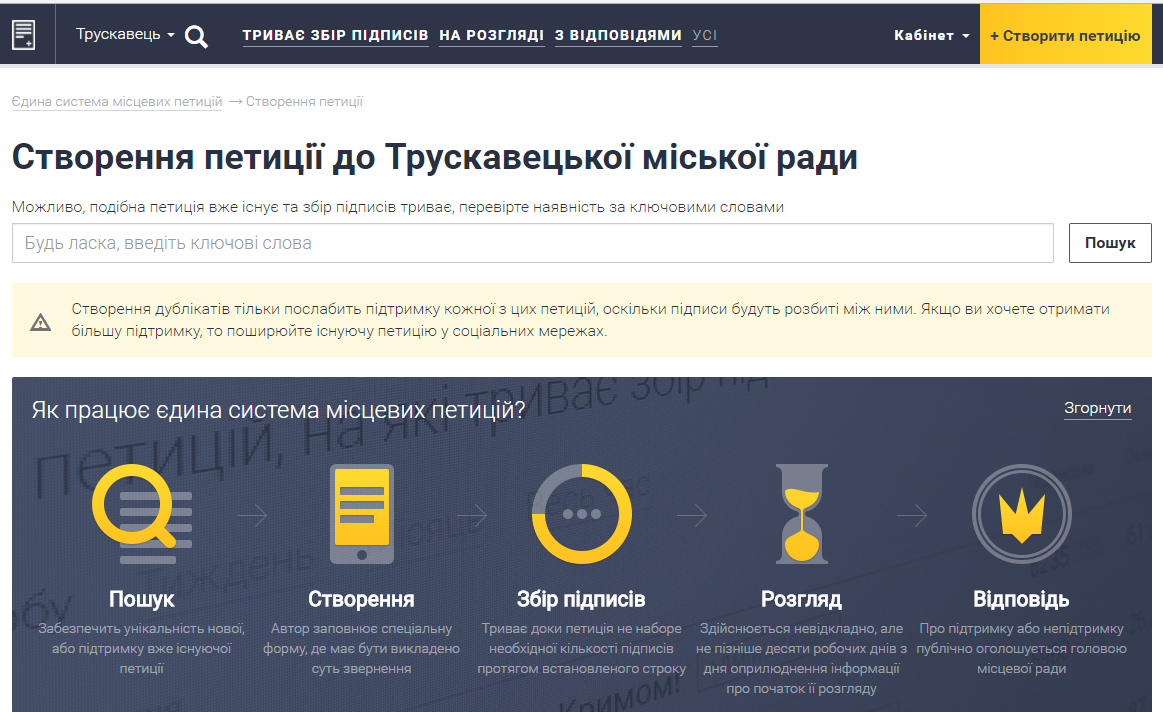
Task: Click the warning triangle icon in notice
Action: click(41, 322)
